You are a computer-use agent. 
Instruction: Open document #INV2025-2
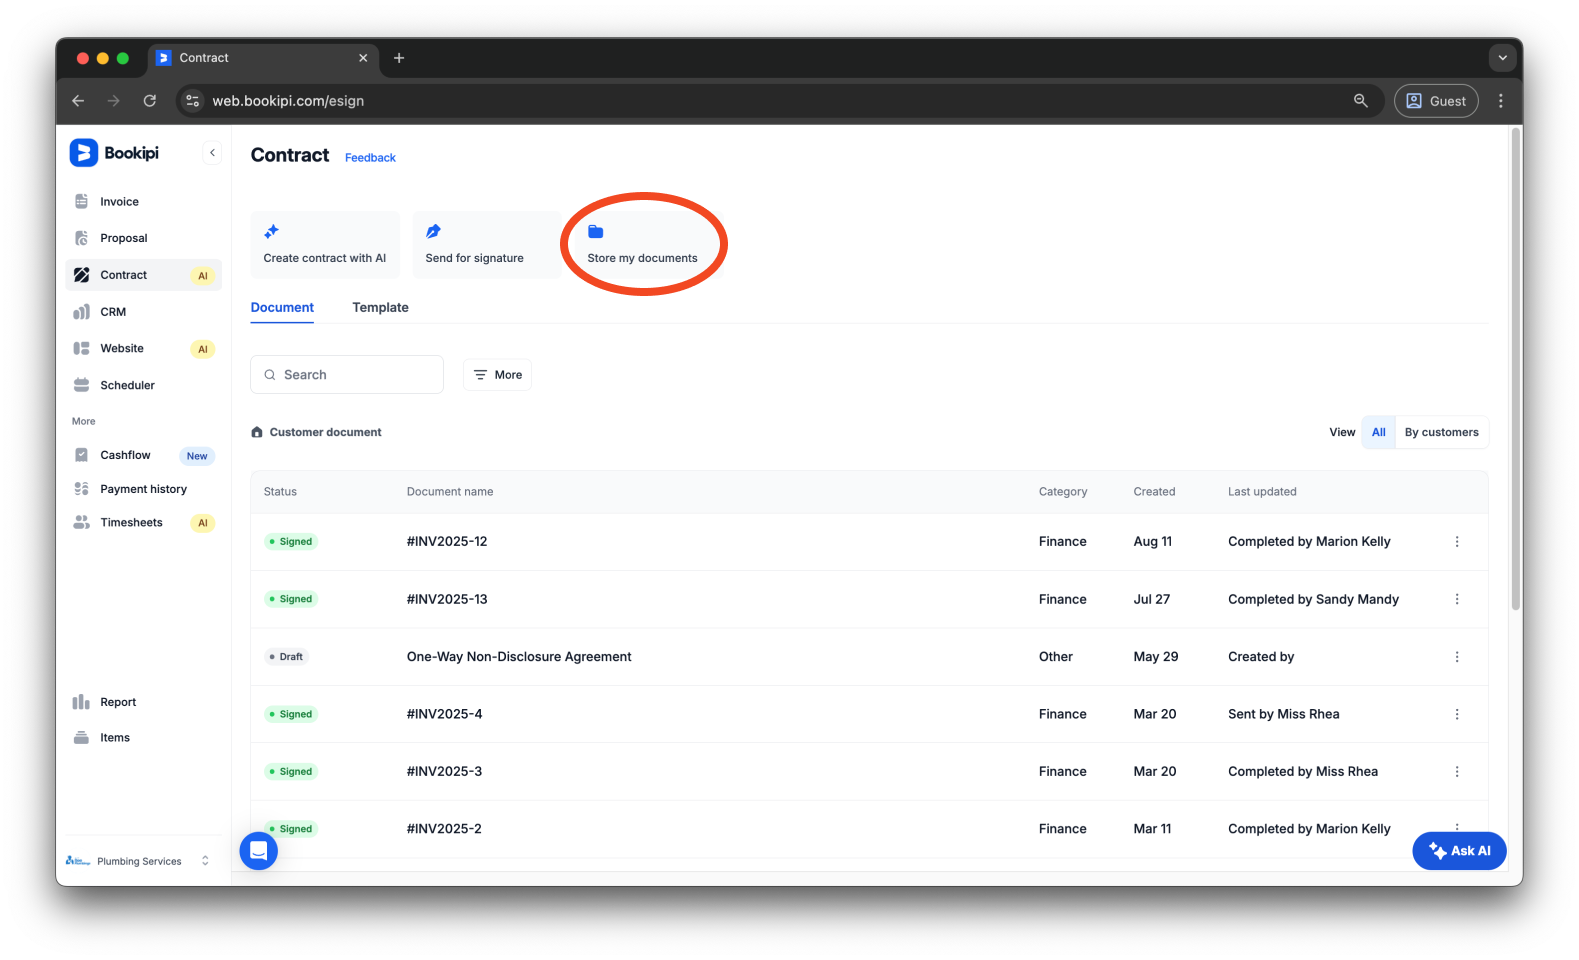pyautogui.click(x=444, y=829)
